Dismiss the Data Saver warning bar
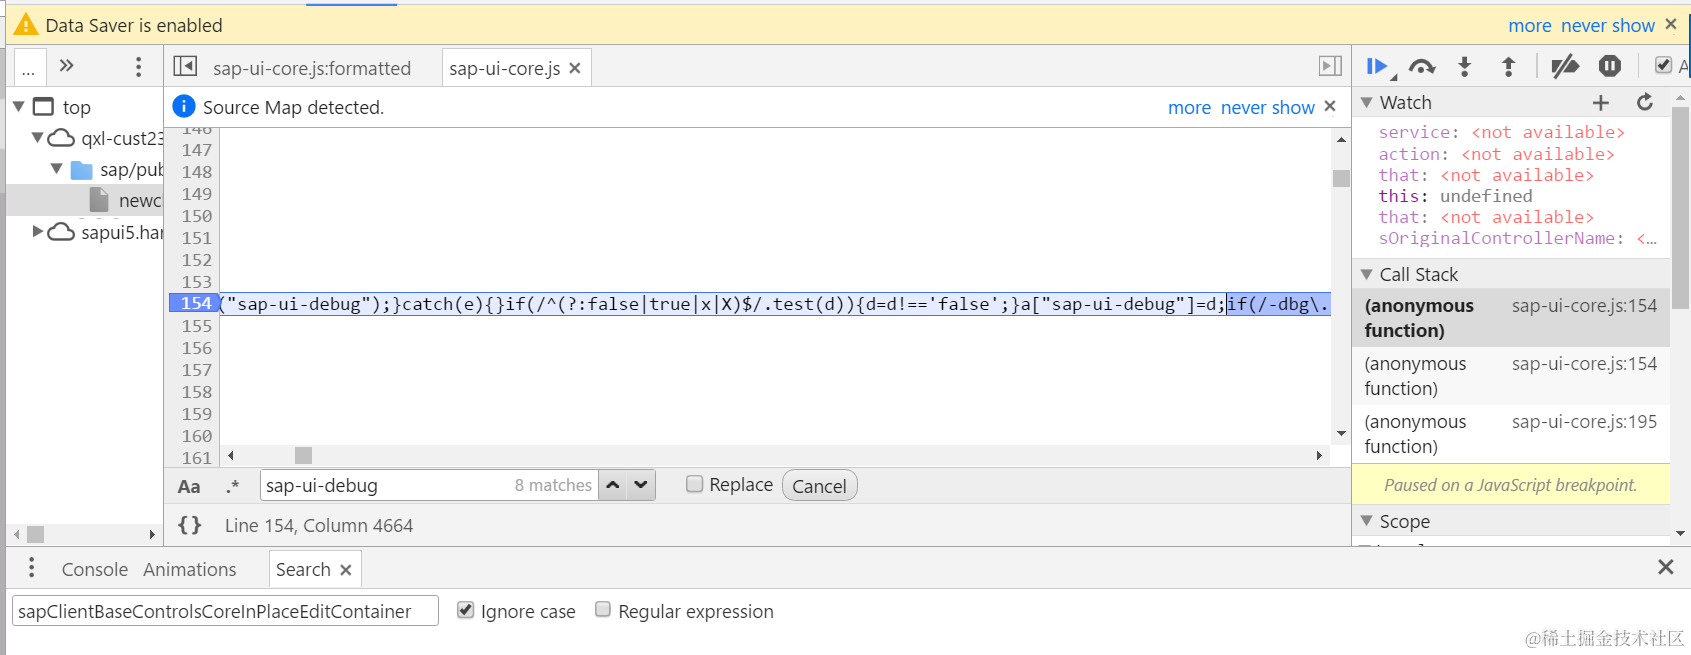This screenshot has width=1691, height=655. (1671, 24)
